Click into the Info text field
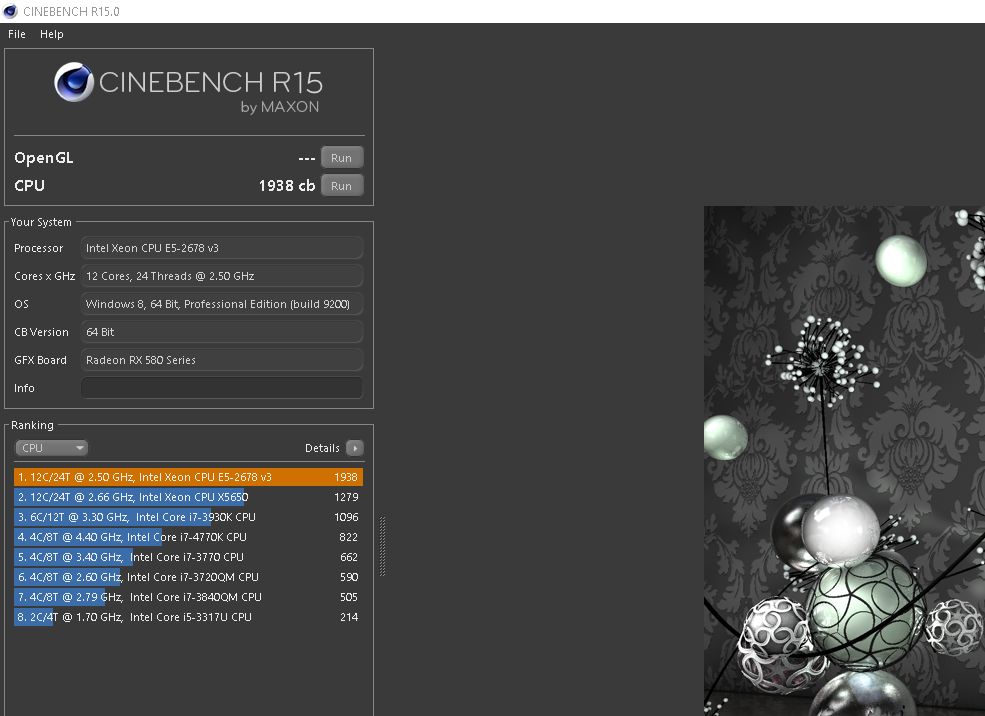The width and height of the screenshot is (985, 716). (222, 388)
